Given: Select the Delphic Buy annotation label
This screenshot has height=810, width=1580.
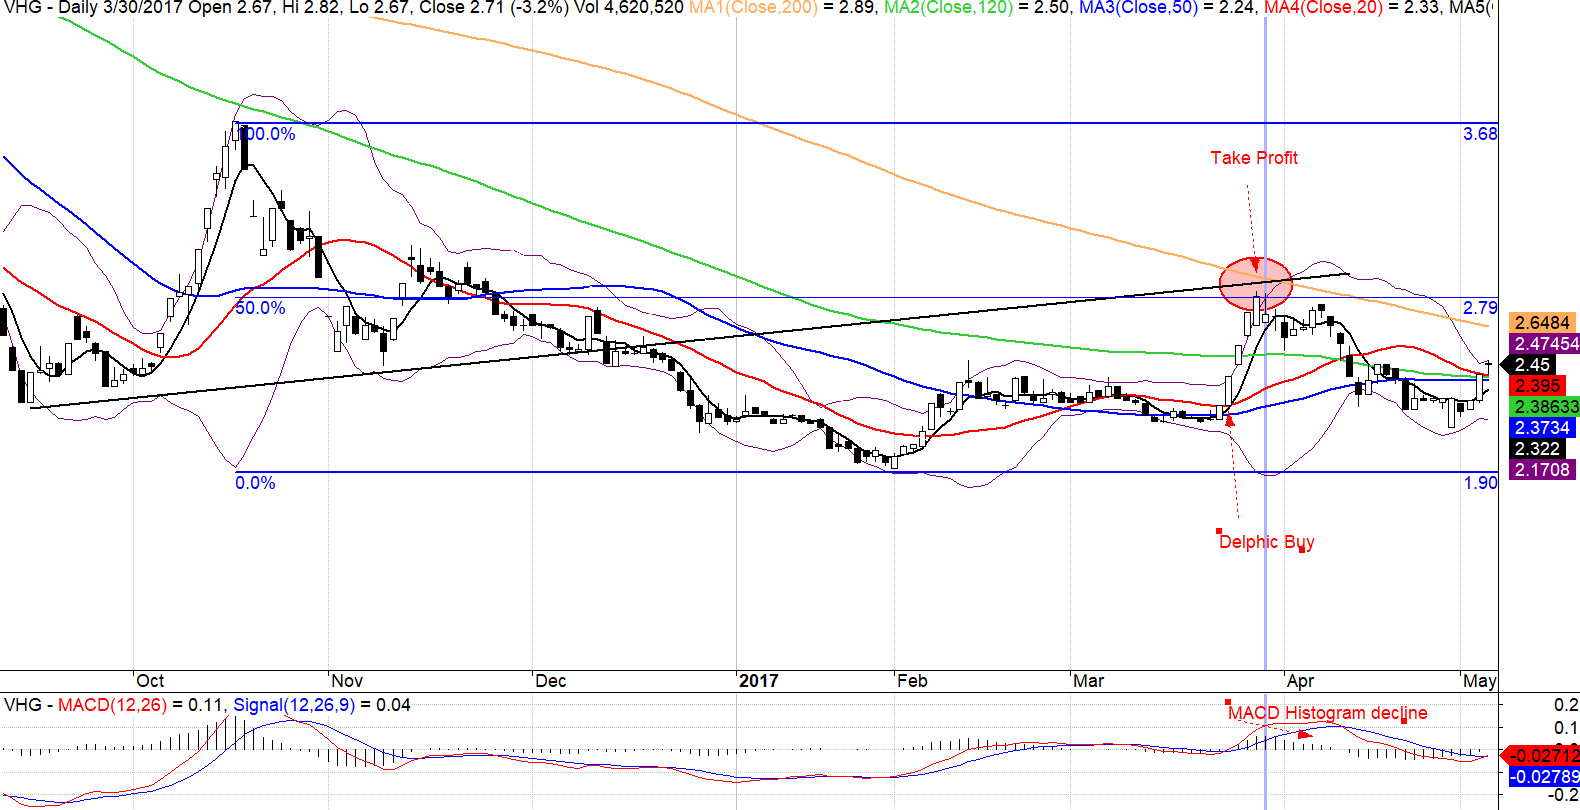Looking at the screenshot, I should (x=1266, y=542).
